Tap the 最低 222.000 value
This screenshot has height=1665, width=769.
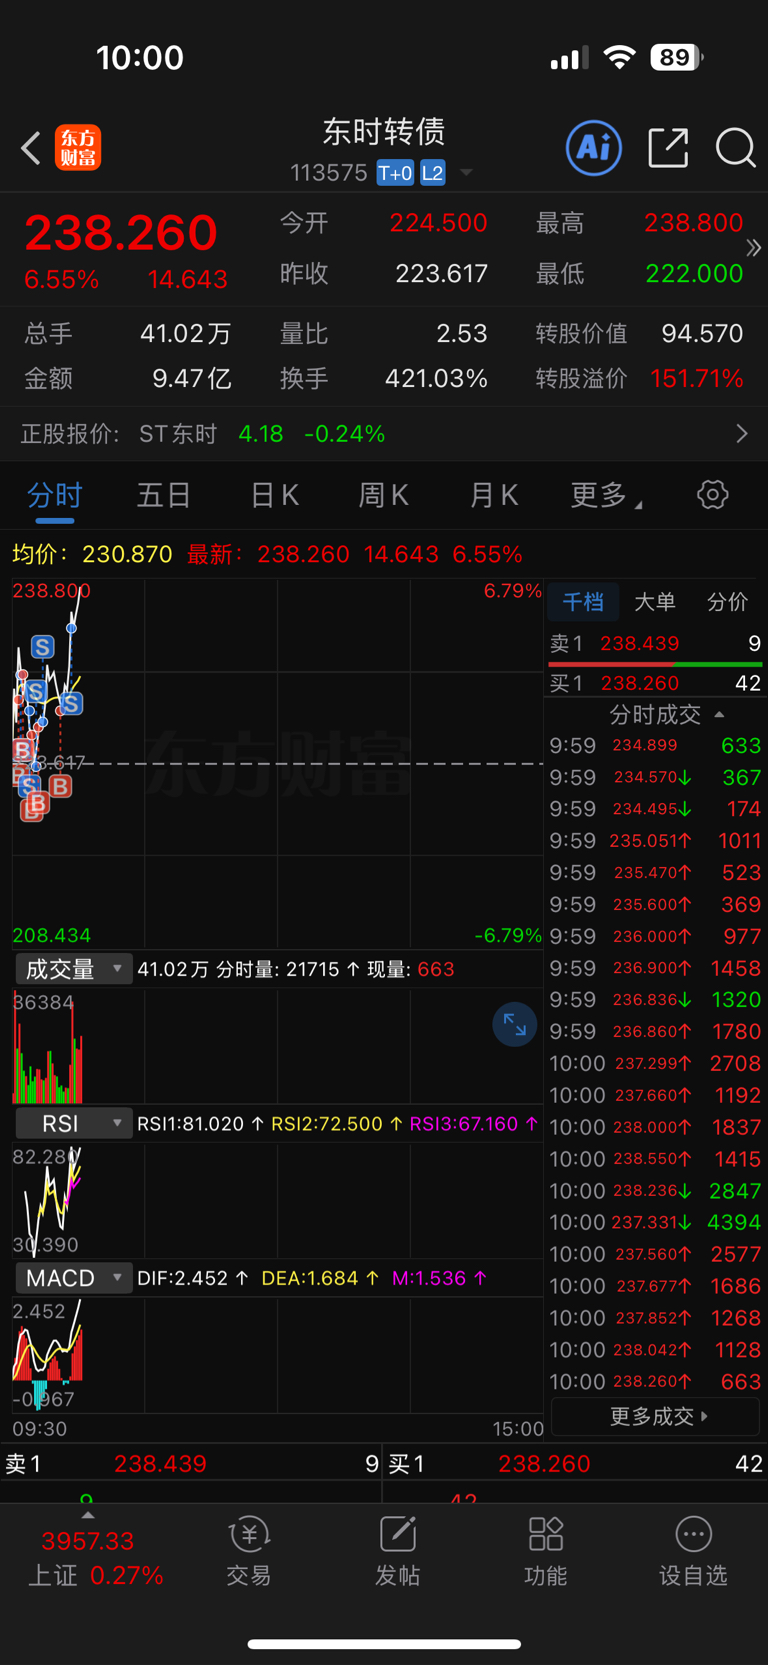tap(694, 273)
